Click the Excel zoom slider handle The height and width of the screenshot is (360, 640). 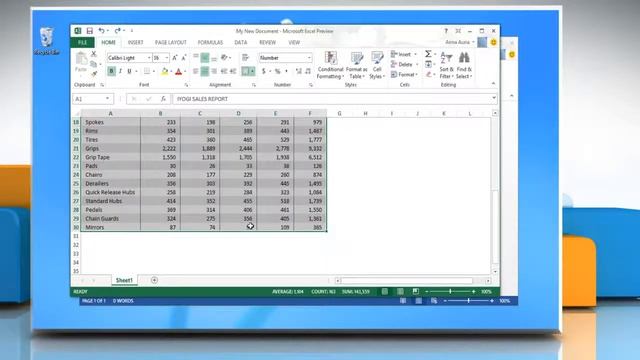pos(450,291)
